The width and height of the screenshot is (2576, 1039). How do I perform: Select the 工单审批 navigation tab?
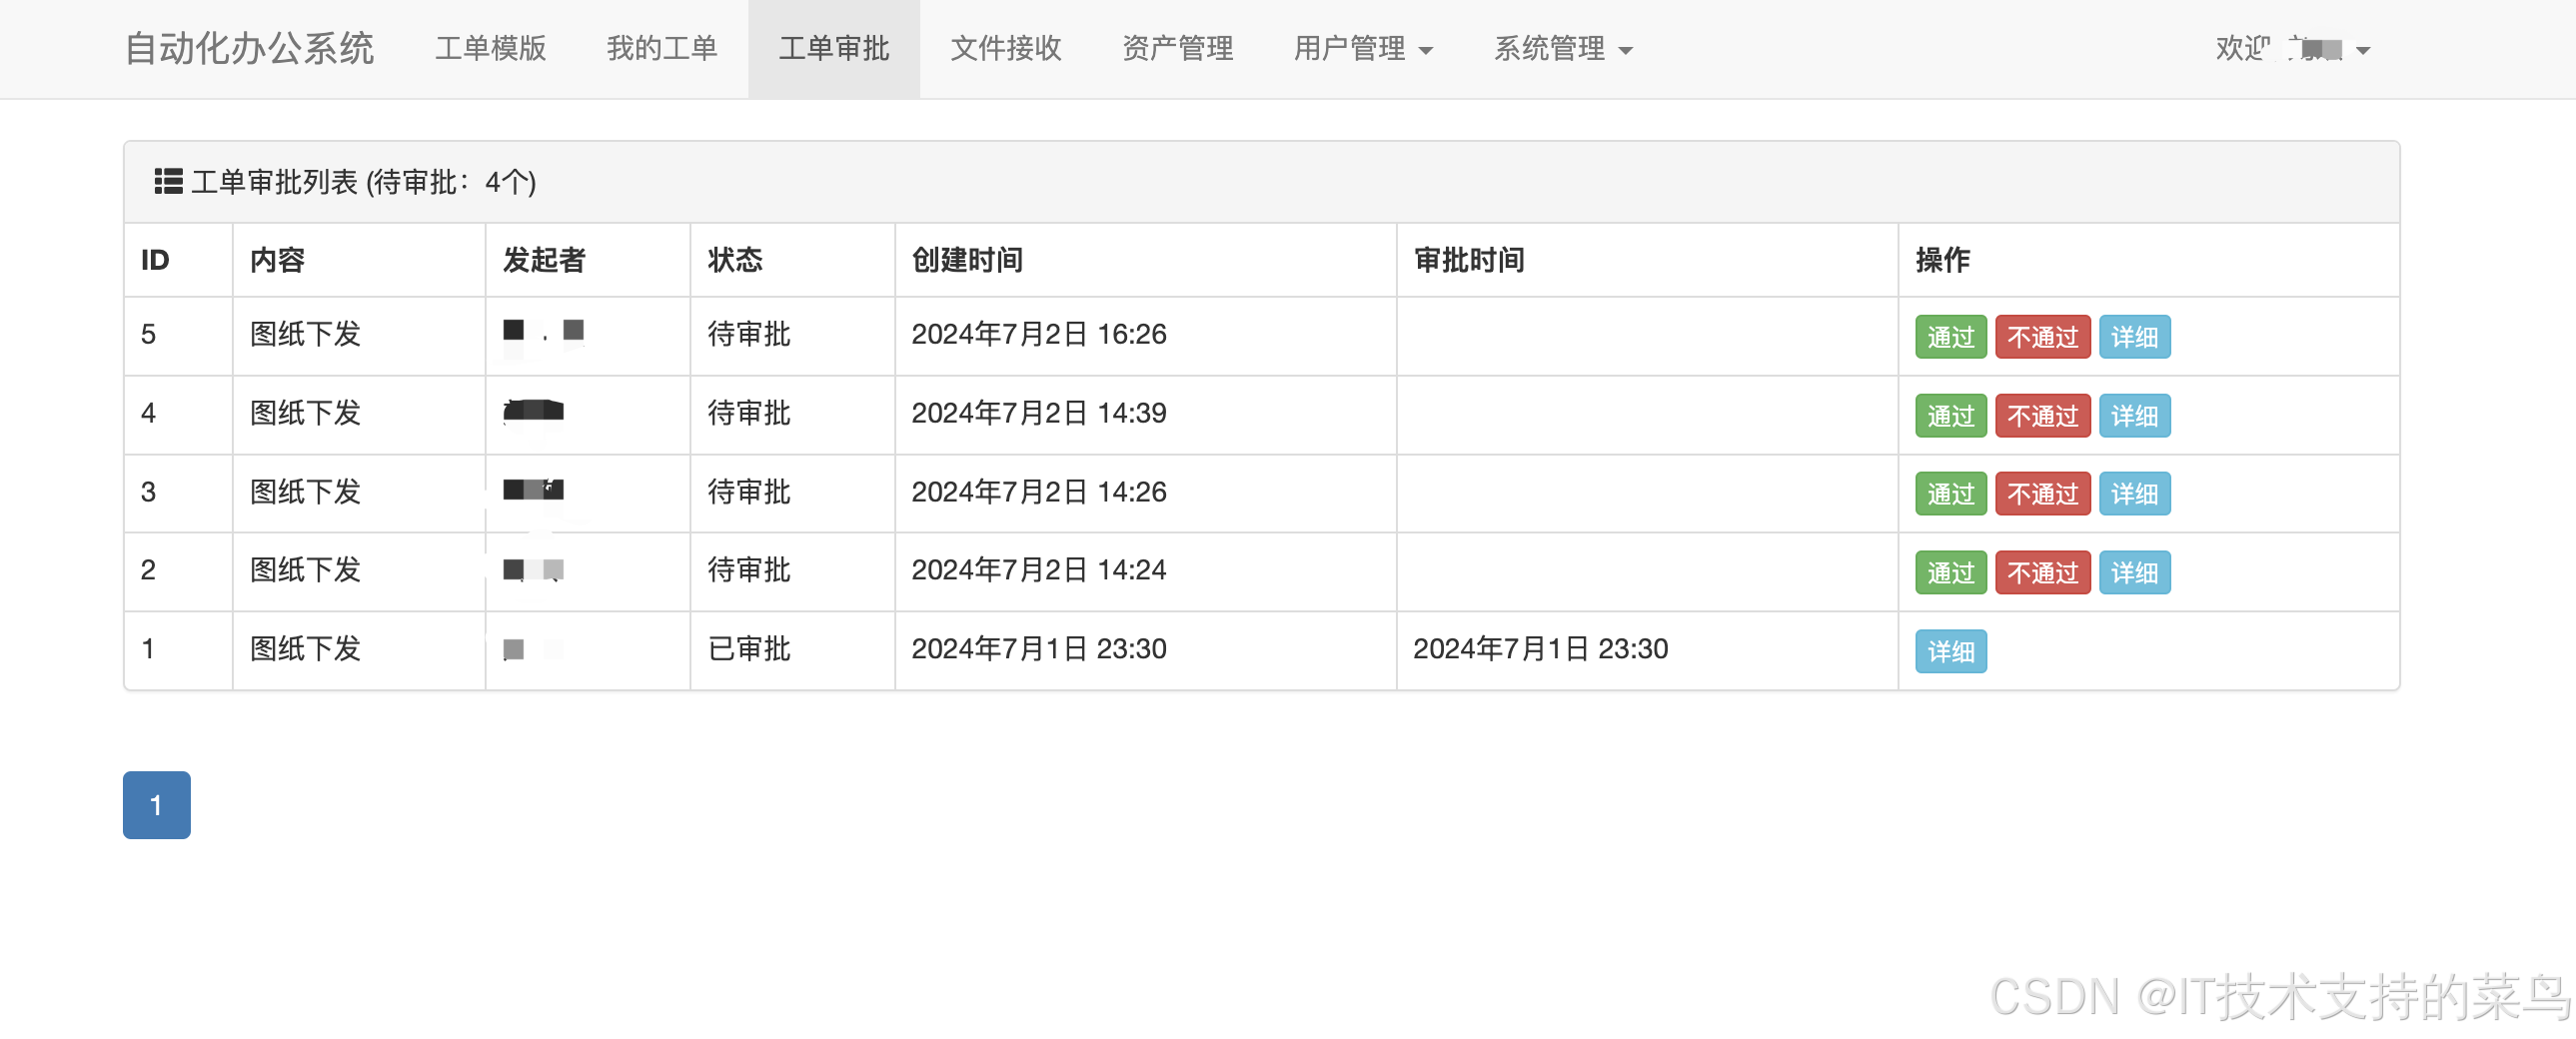click(834, 49)
